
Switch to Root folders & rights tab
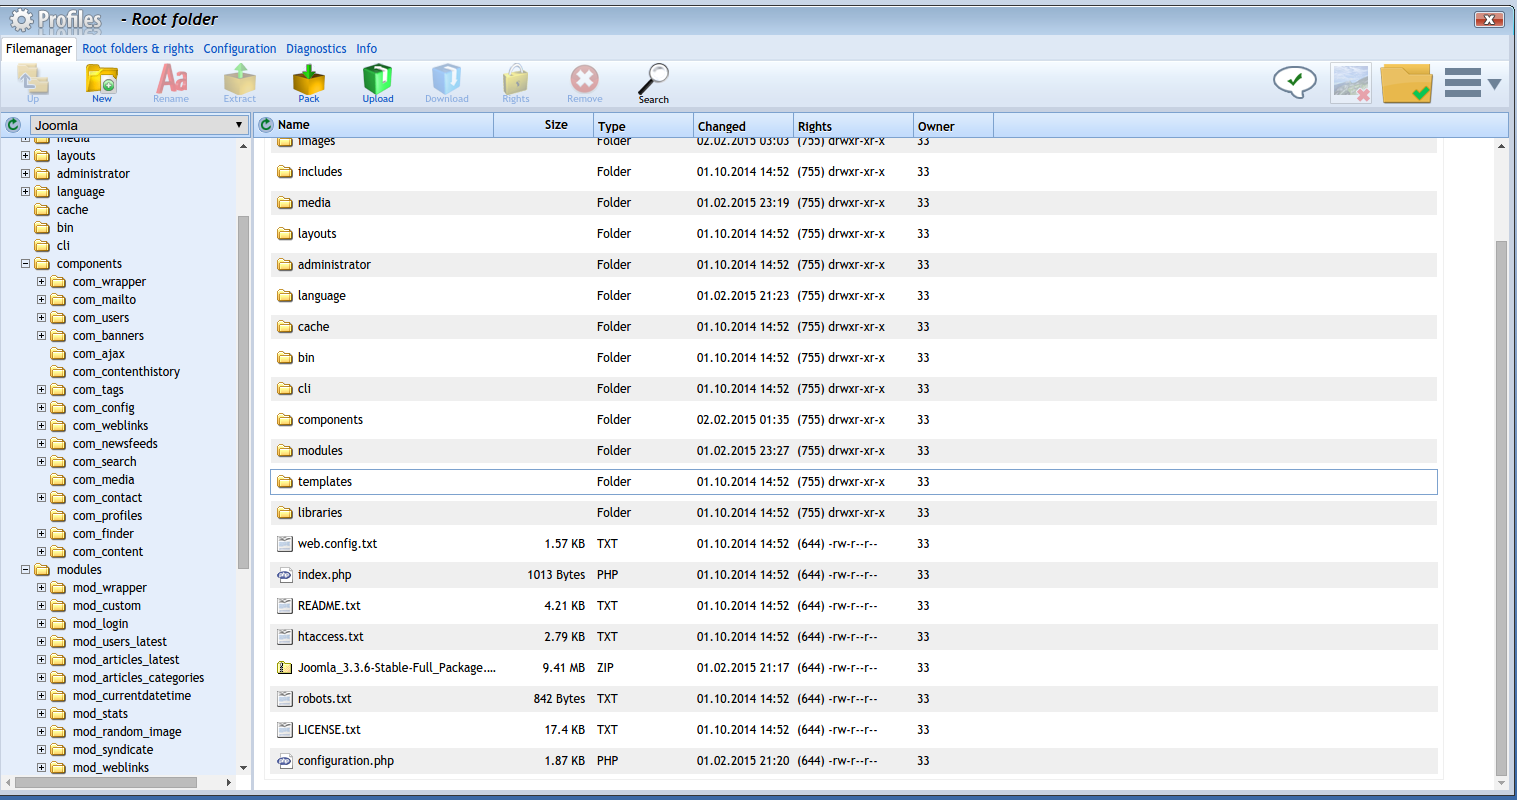[x=138, y=48]
